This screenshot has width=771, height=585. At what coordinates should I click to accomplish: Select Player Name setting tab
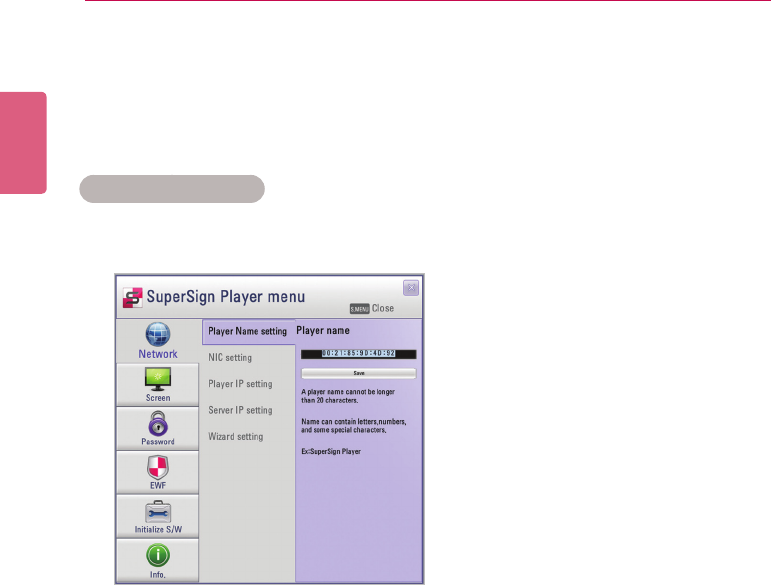tap(248, 331)
